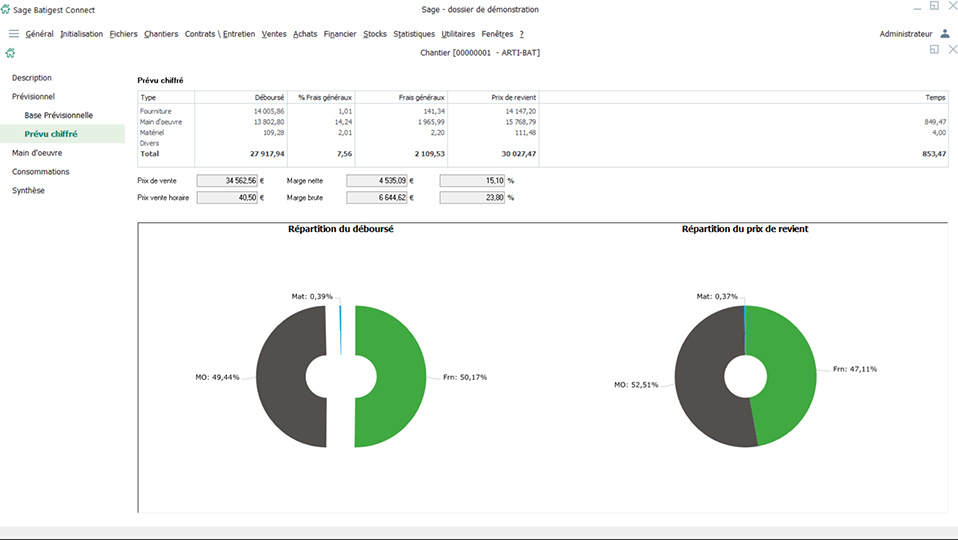Image resolution: width=958 pixels, height=540 pixels.
Task: Click the total prix de revient 30 027,47
Action: click(519, 154)
